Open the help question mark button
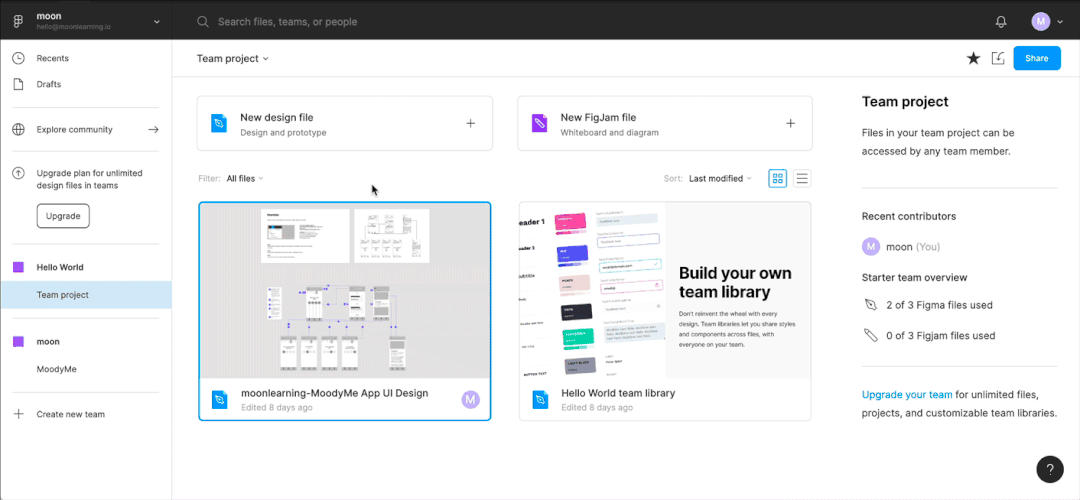 click(1049, 469)
